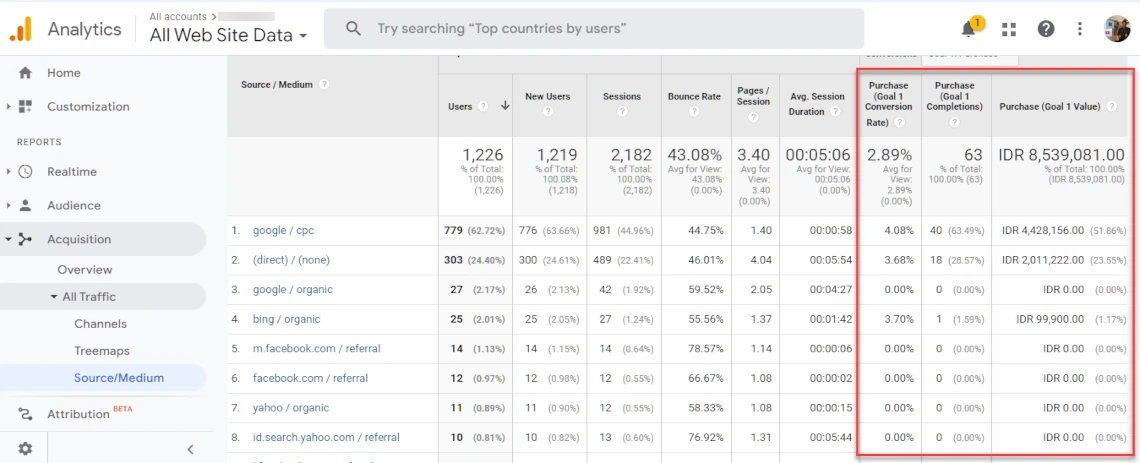The height and width of the screenshot is (463, 1140).
Task: Open the All Web Site Data dropdown
Action: [228, 35]
